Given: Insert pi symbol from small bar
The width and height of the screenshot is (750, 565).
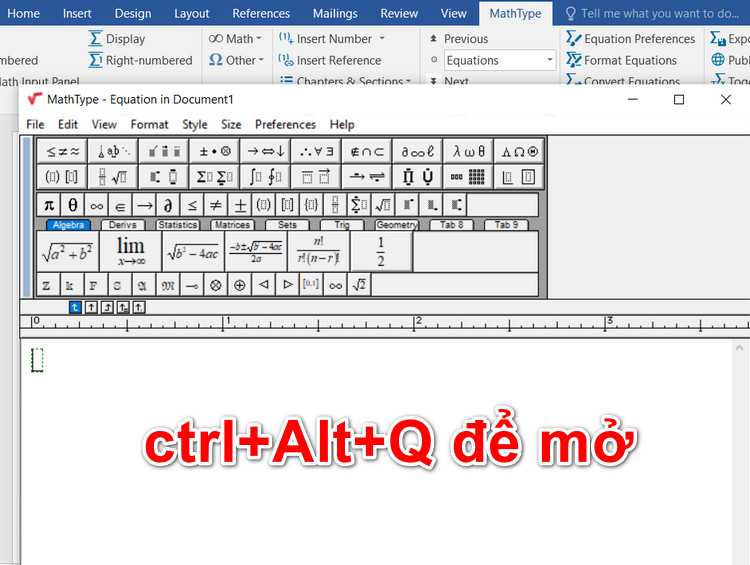Looking at the screenshot, I should click(x=49, y=206).
